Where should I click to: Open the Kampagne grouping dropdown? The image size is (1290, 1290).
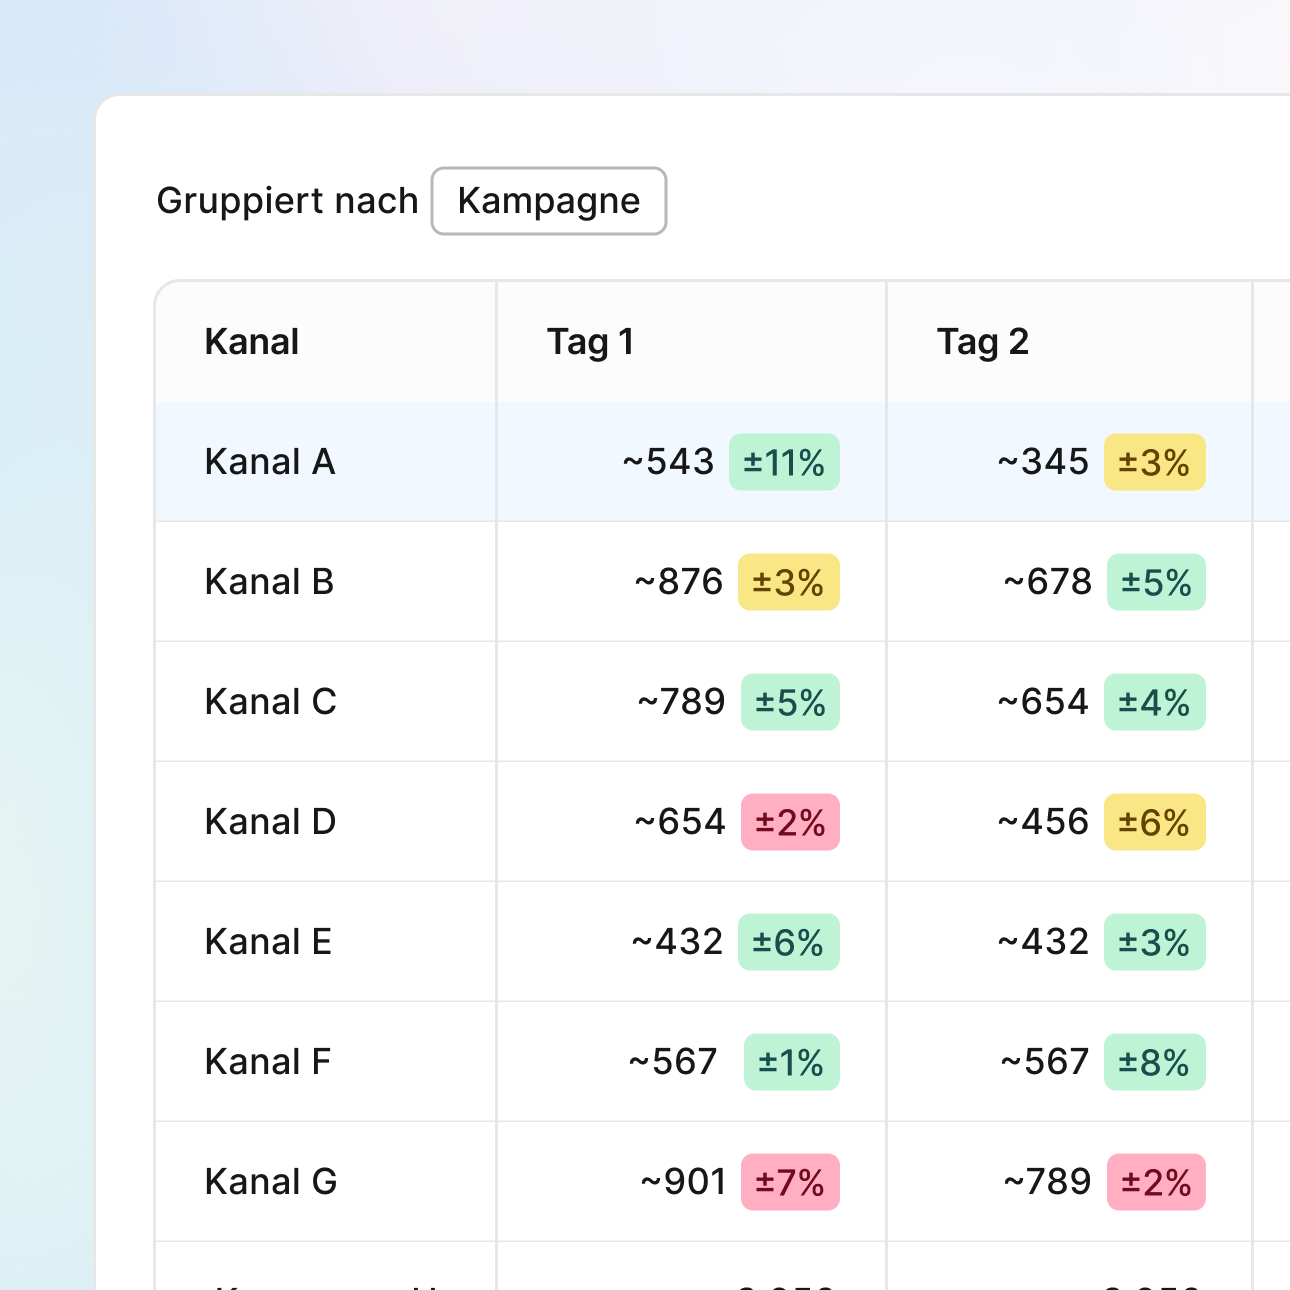pyautogui.click(x=548, y=201)
